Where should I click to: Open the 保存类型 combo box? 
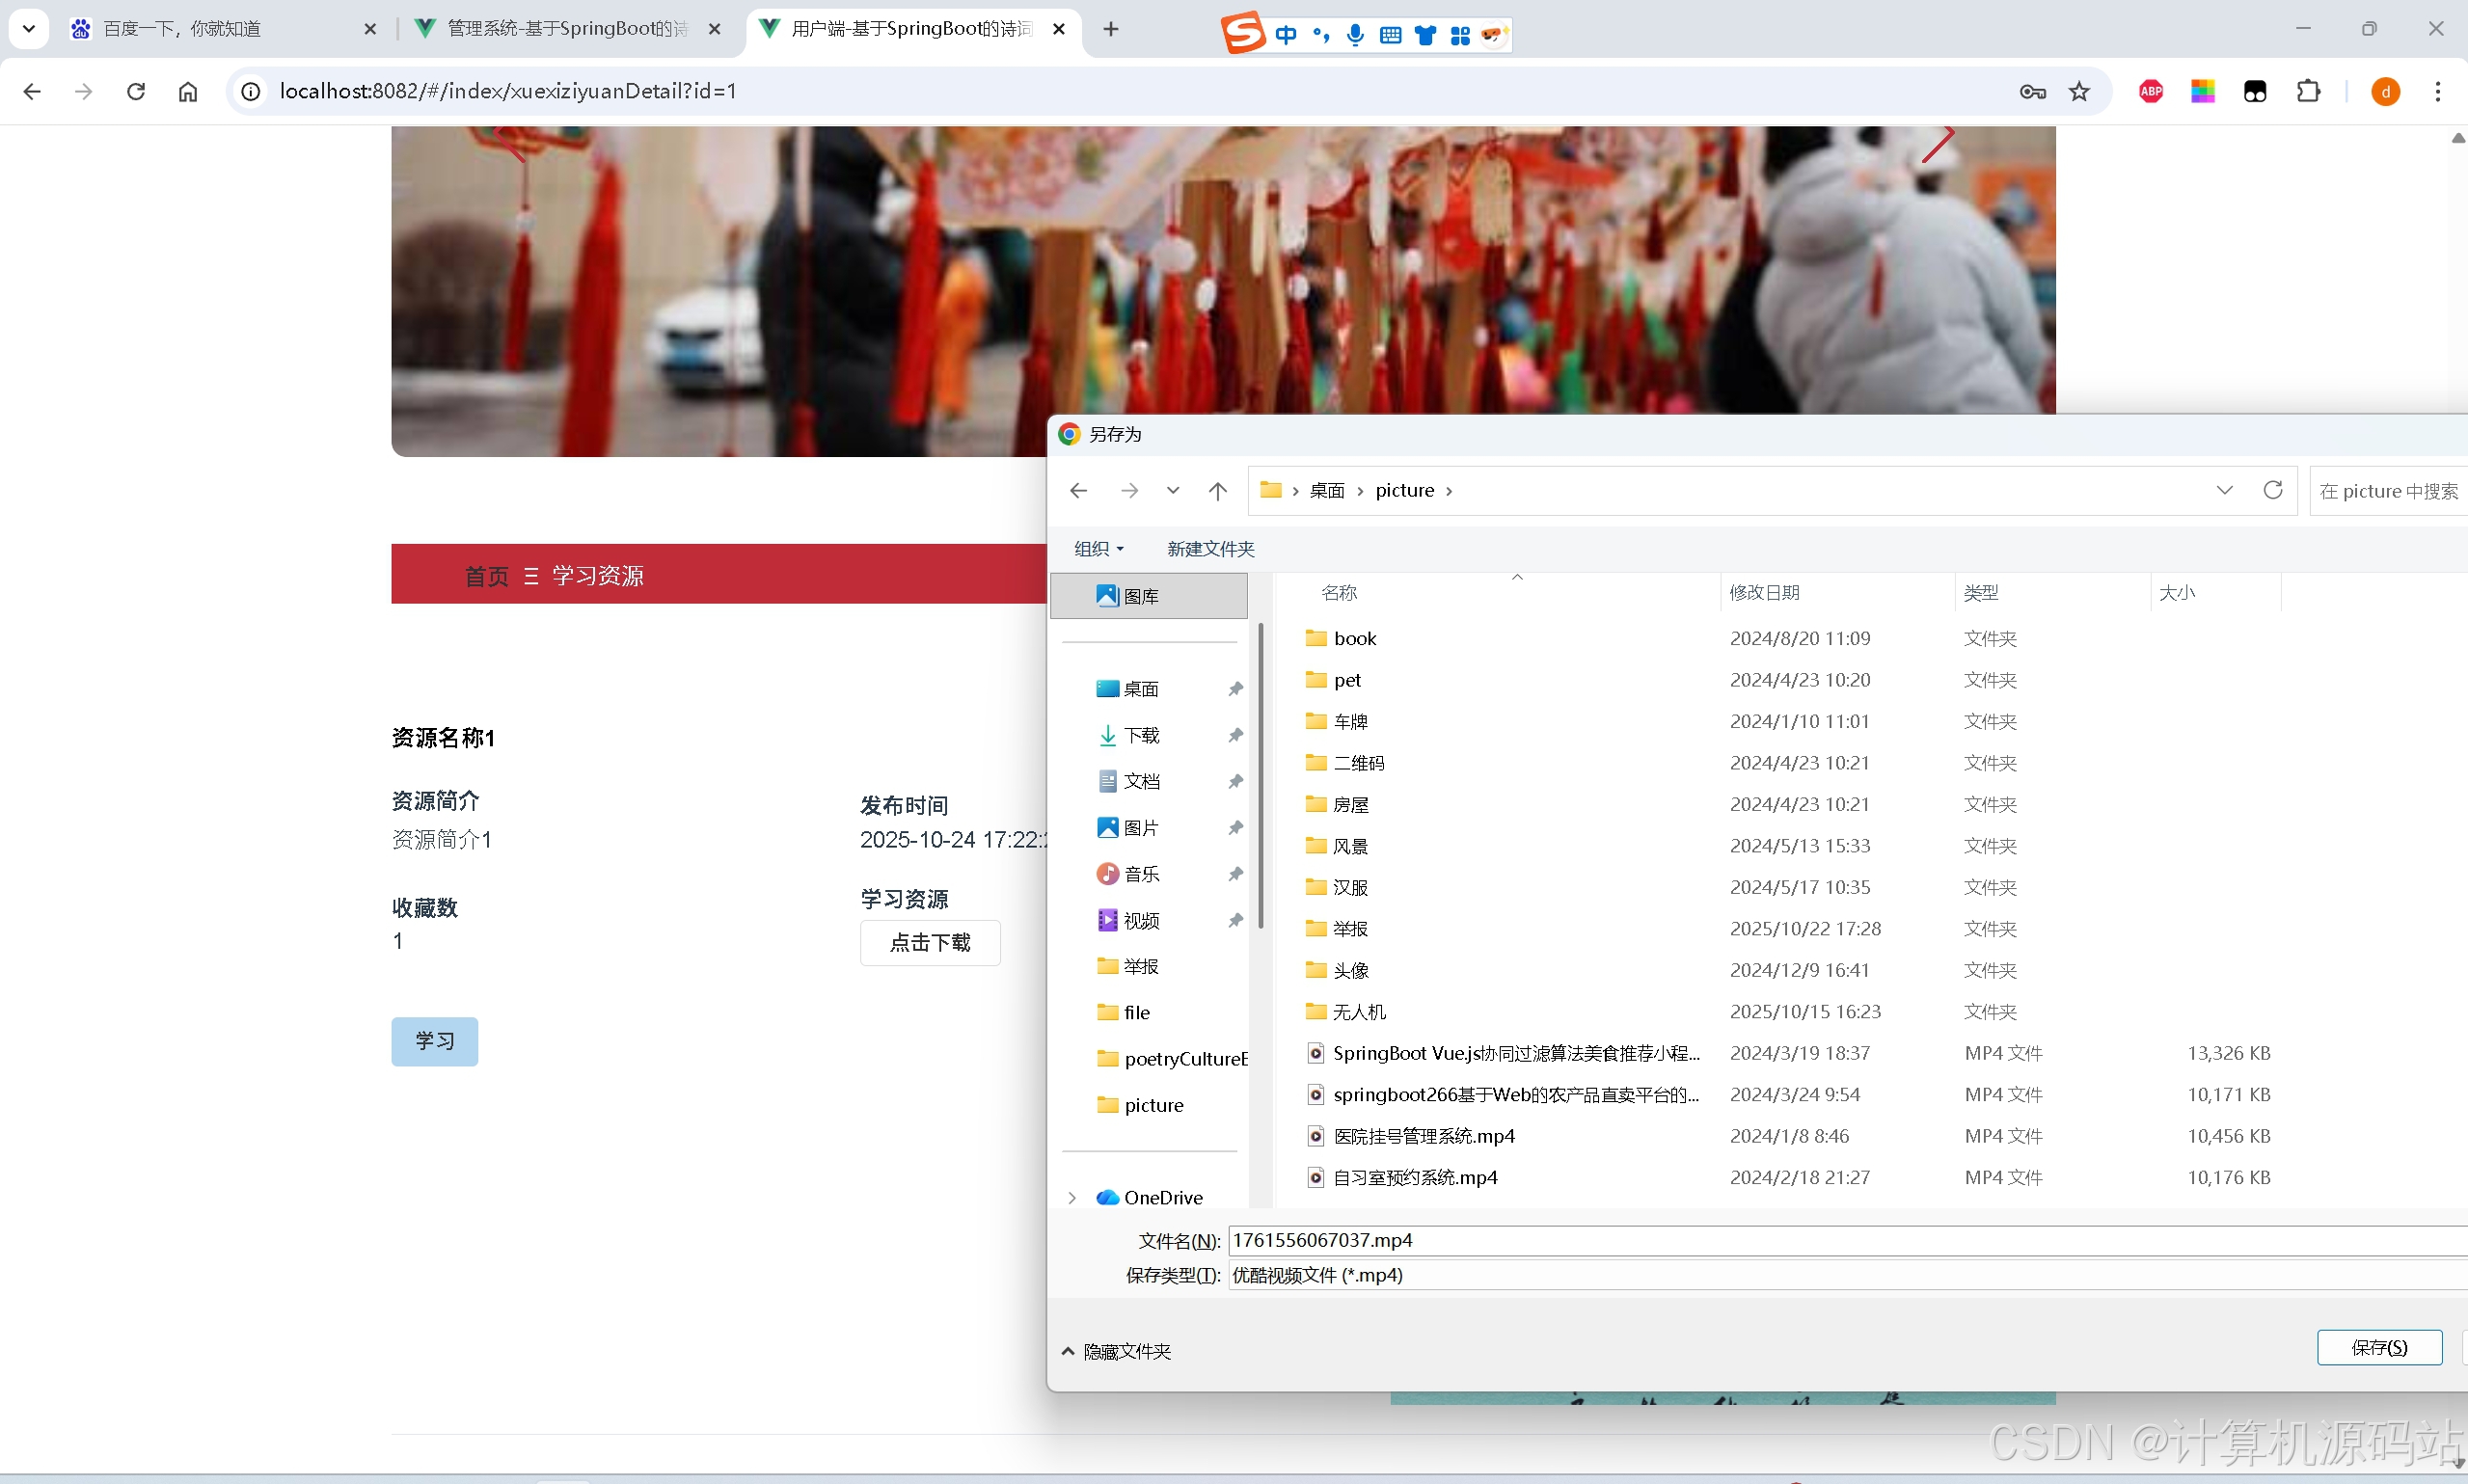point(1848,1276)
